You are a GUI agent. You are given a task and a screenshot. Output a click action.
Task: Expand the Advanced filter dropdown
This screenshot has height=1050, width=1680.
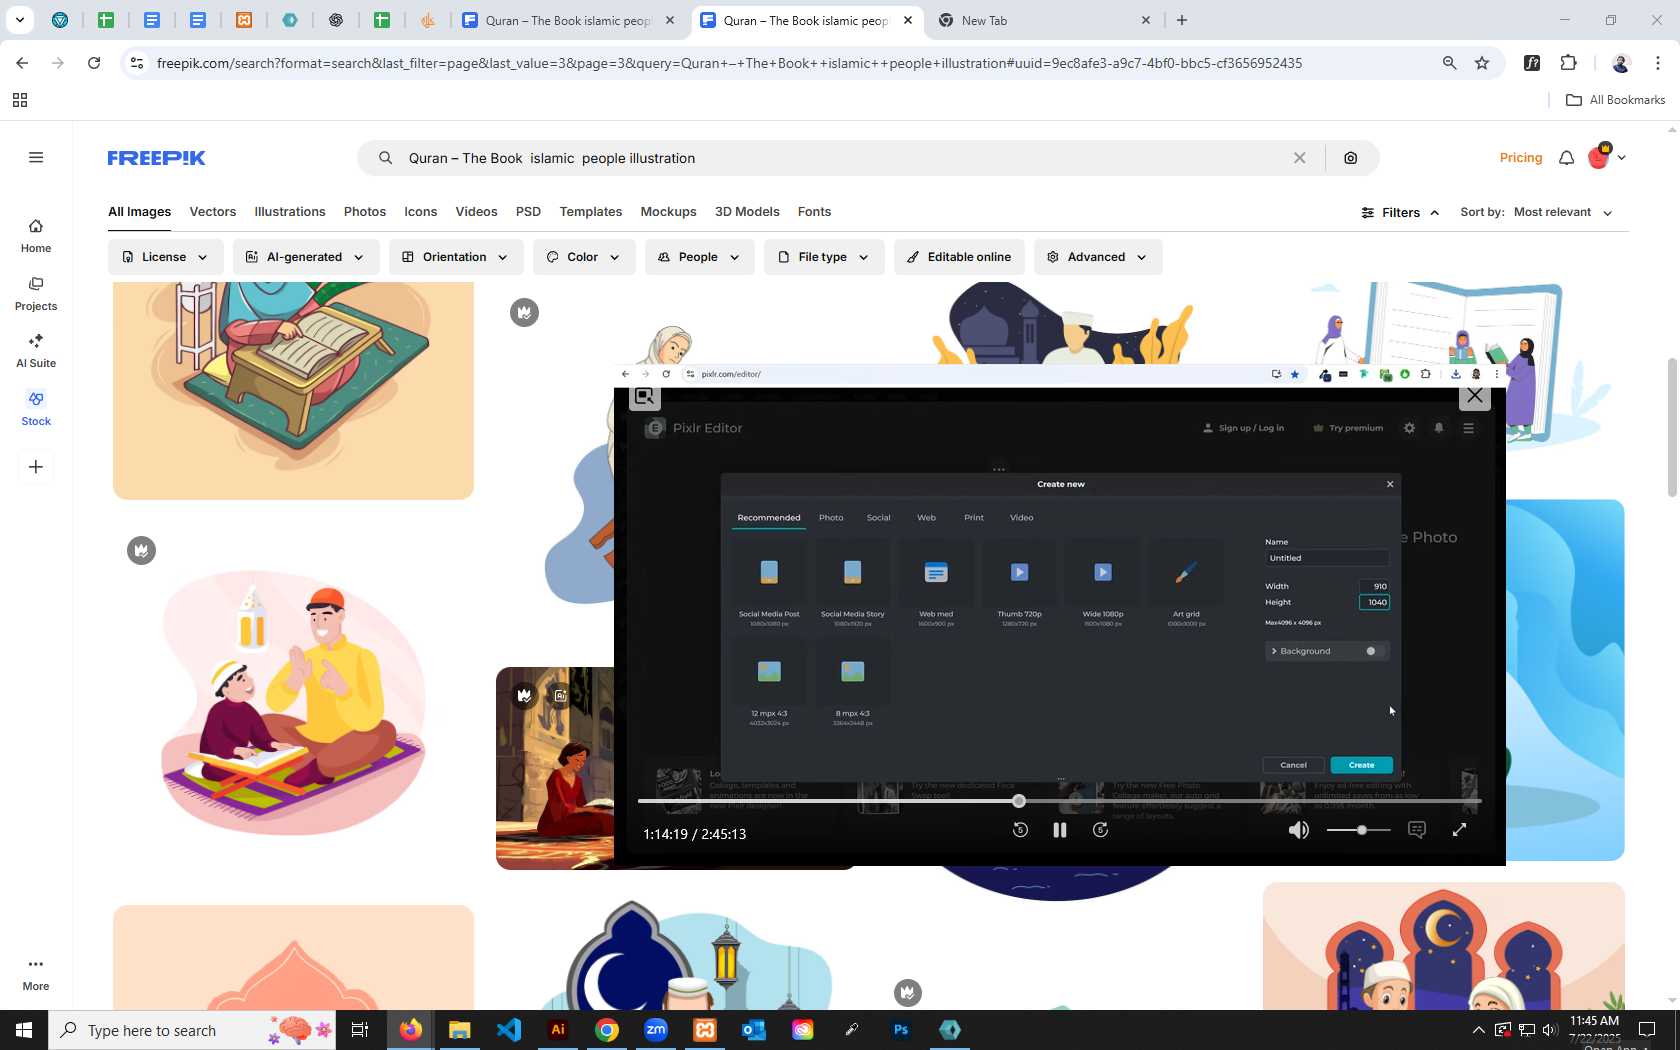(1097, 257)
